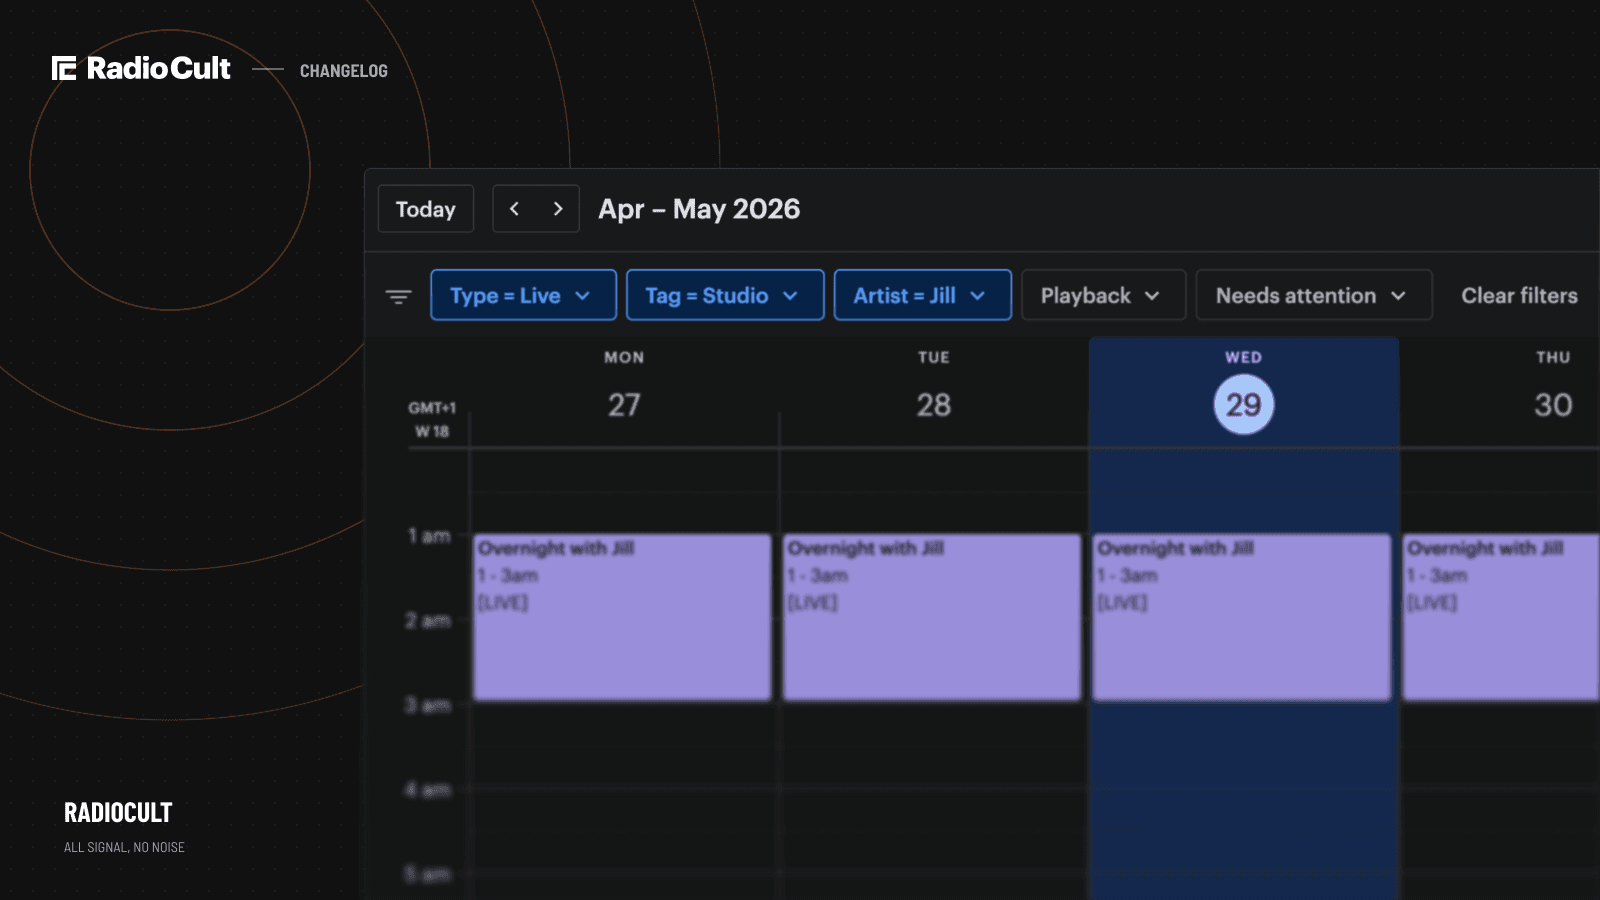Expand the Needs attention dropdown
The image size is (1600, 900).
pyautogui.click(x=1314, y=295)
